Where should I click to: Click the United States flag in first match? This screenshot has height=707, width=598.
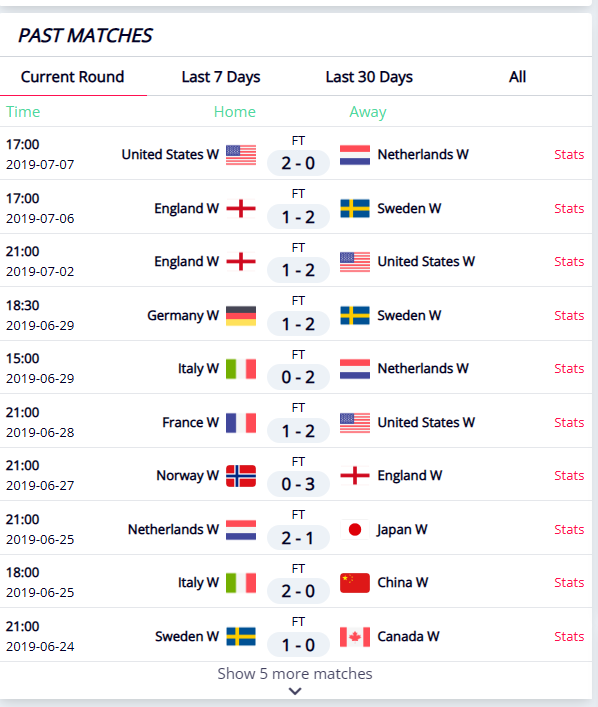241,155
